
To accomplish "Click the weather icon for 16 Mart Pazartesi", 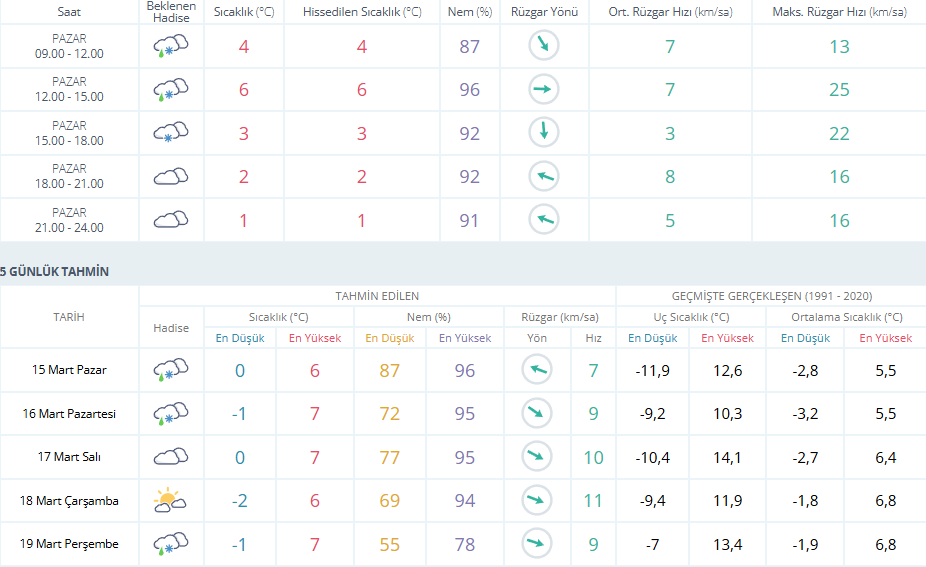I will [x=171, y=414].
